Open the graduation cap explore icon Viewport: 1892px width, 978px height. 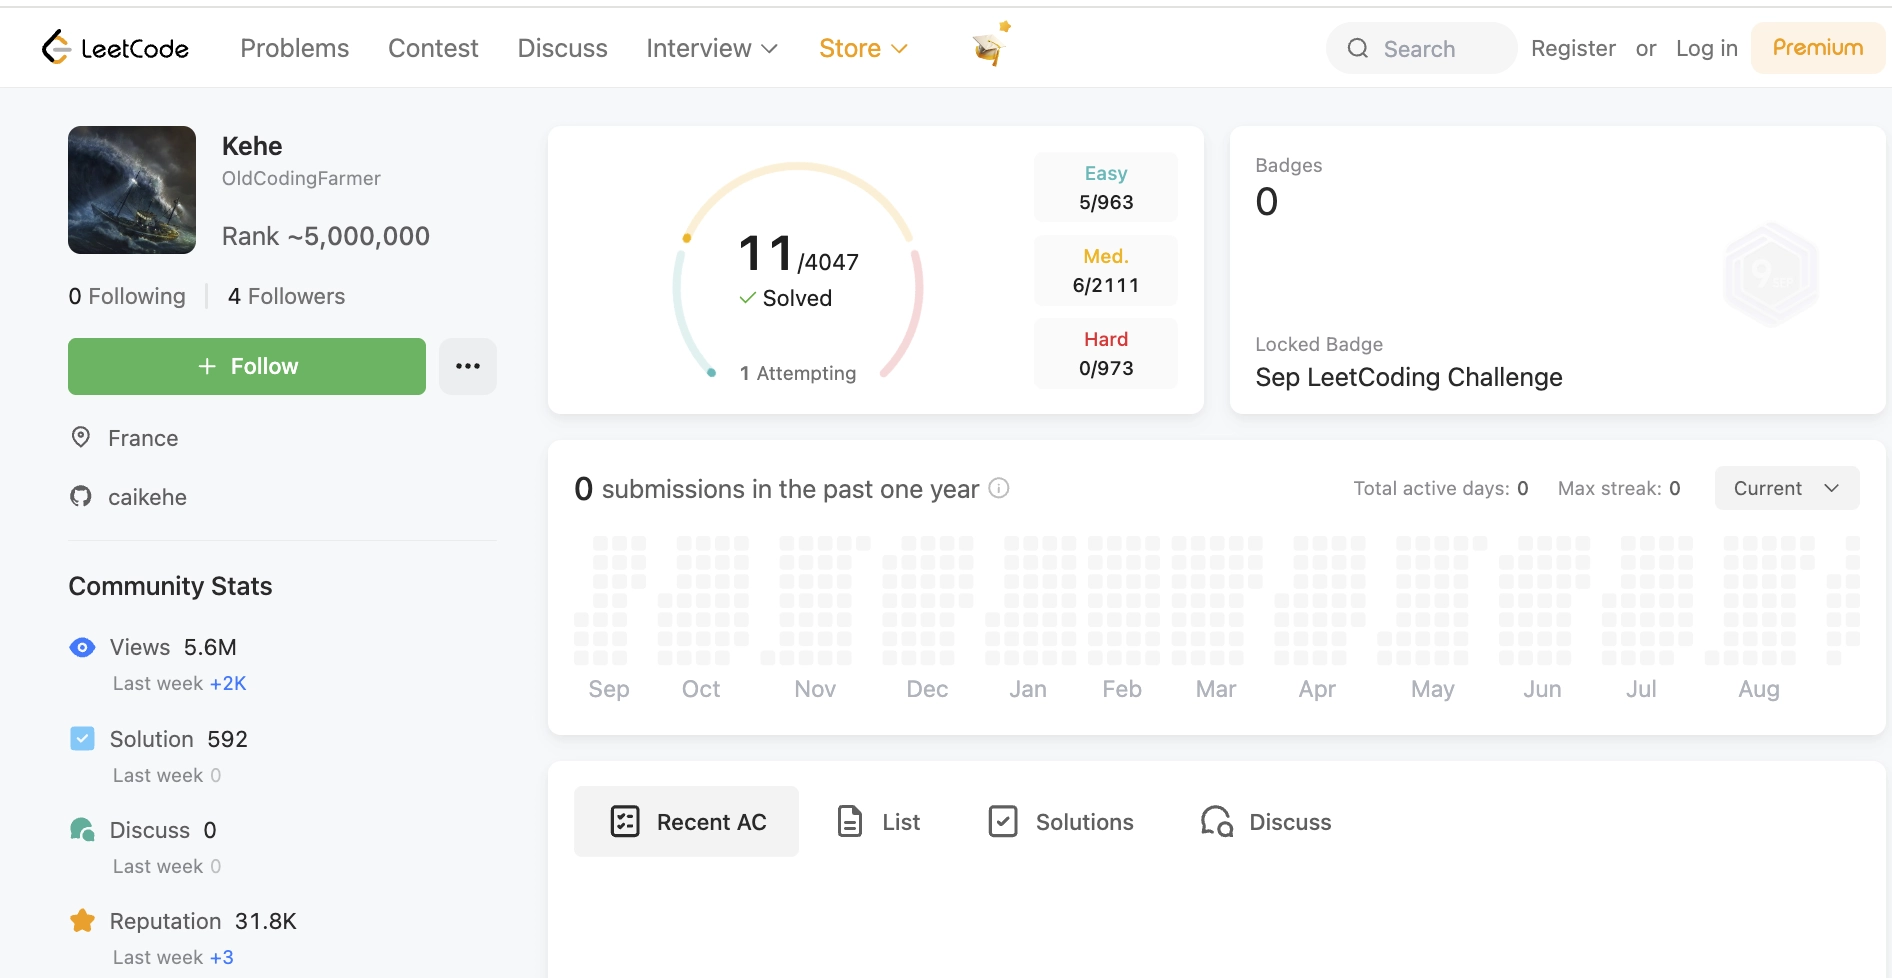click(x=991, y=44)
